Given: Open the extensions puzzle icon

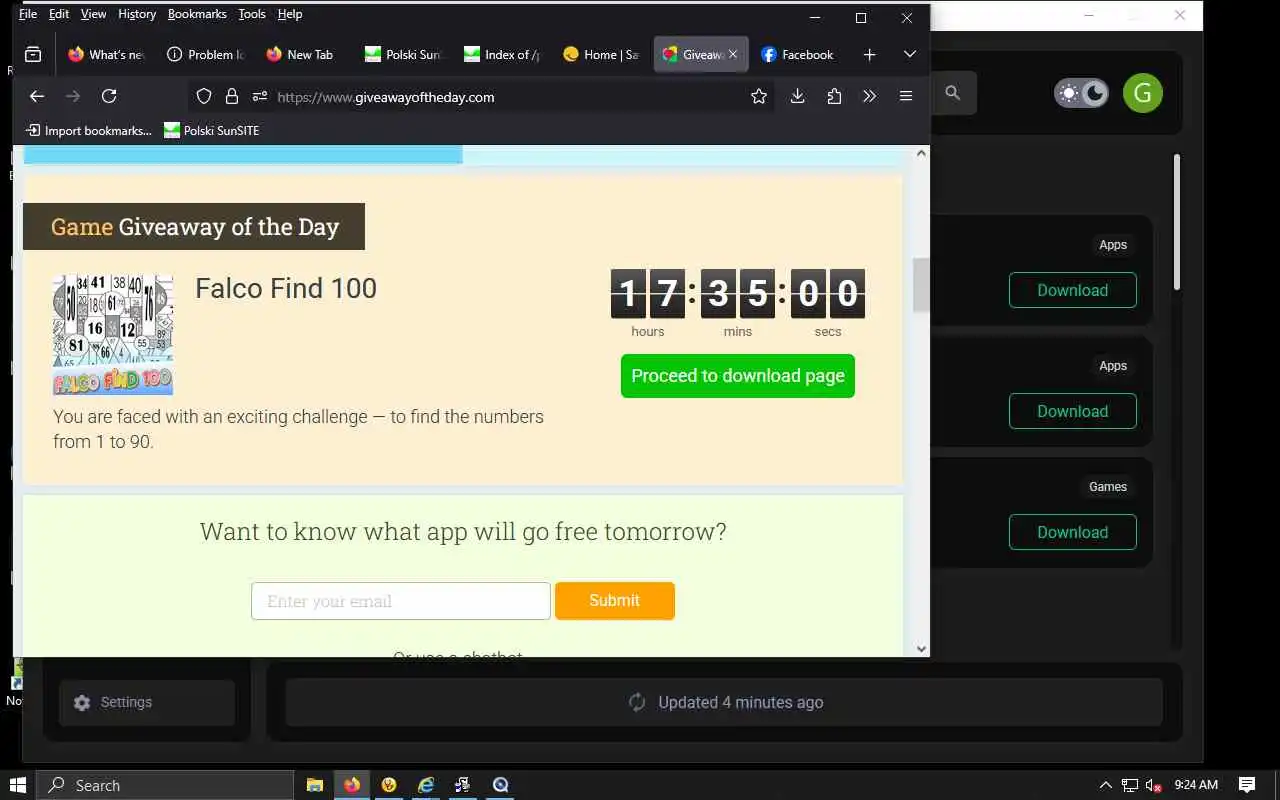Looking at the screenshot, I should point(834,96).
